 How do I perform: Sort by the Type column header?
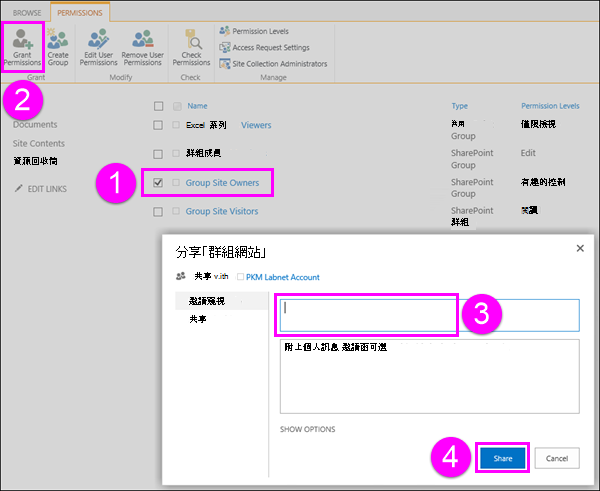click(460, 106)
